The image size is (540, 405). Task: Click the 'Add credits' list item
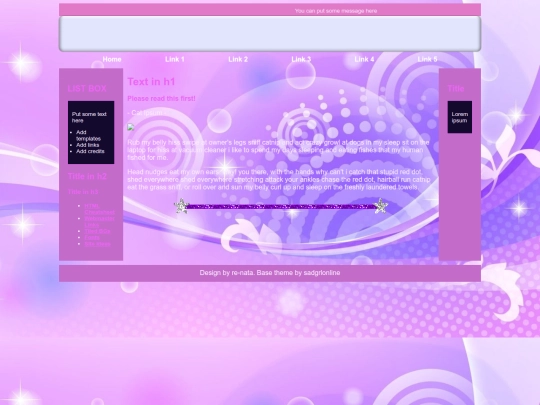pyautogui.click(x=90, y=151)
